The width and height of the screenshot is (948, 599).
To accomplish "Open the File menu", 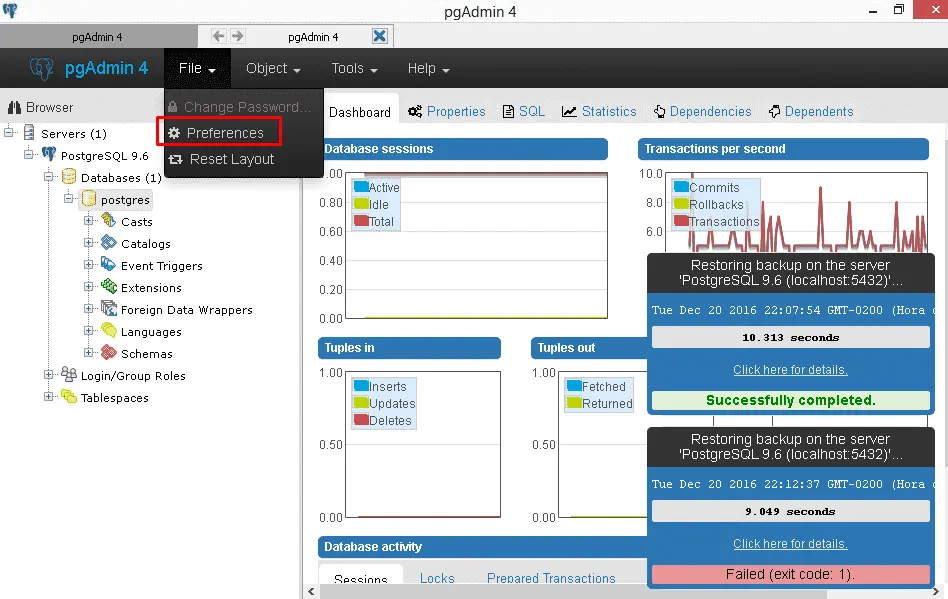I will point(197,68).
